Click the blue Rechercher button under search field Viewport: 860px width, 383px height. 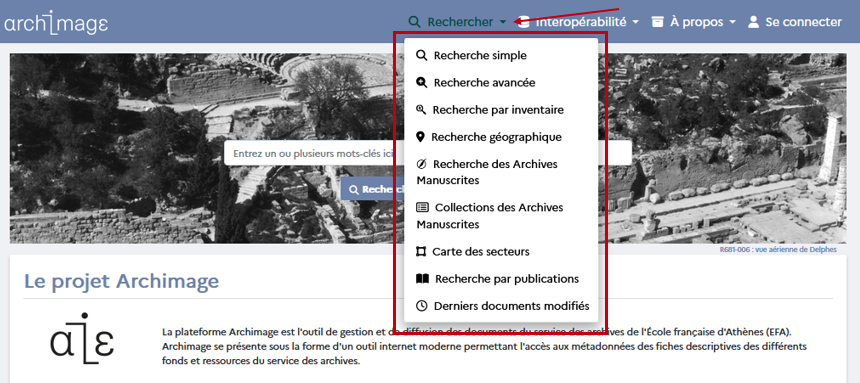click(372, 189)
